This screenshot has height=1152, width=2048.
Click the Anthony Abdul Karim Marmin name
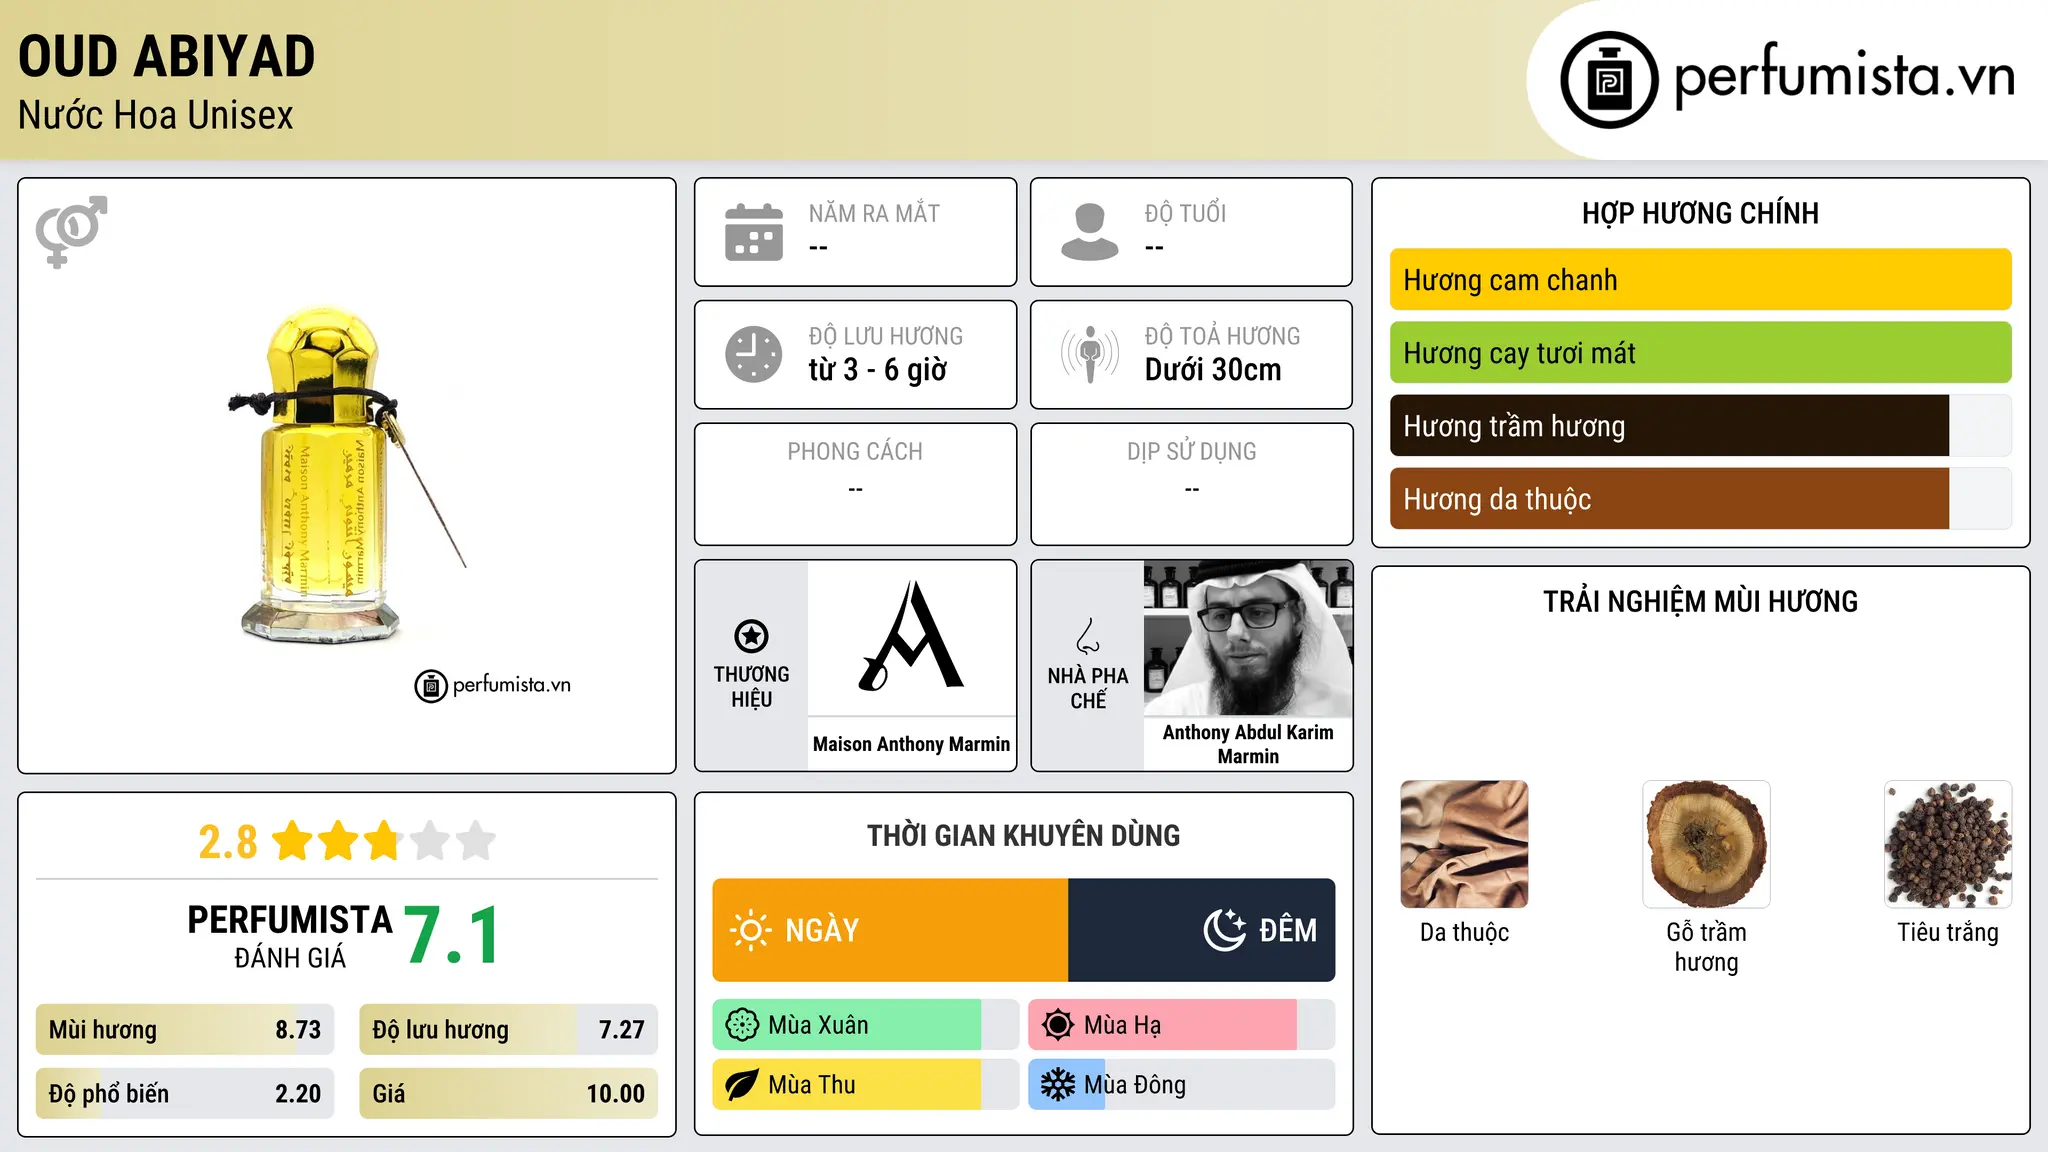tap(1248, 744)
